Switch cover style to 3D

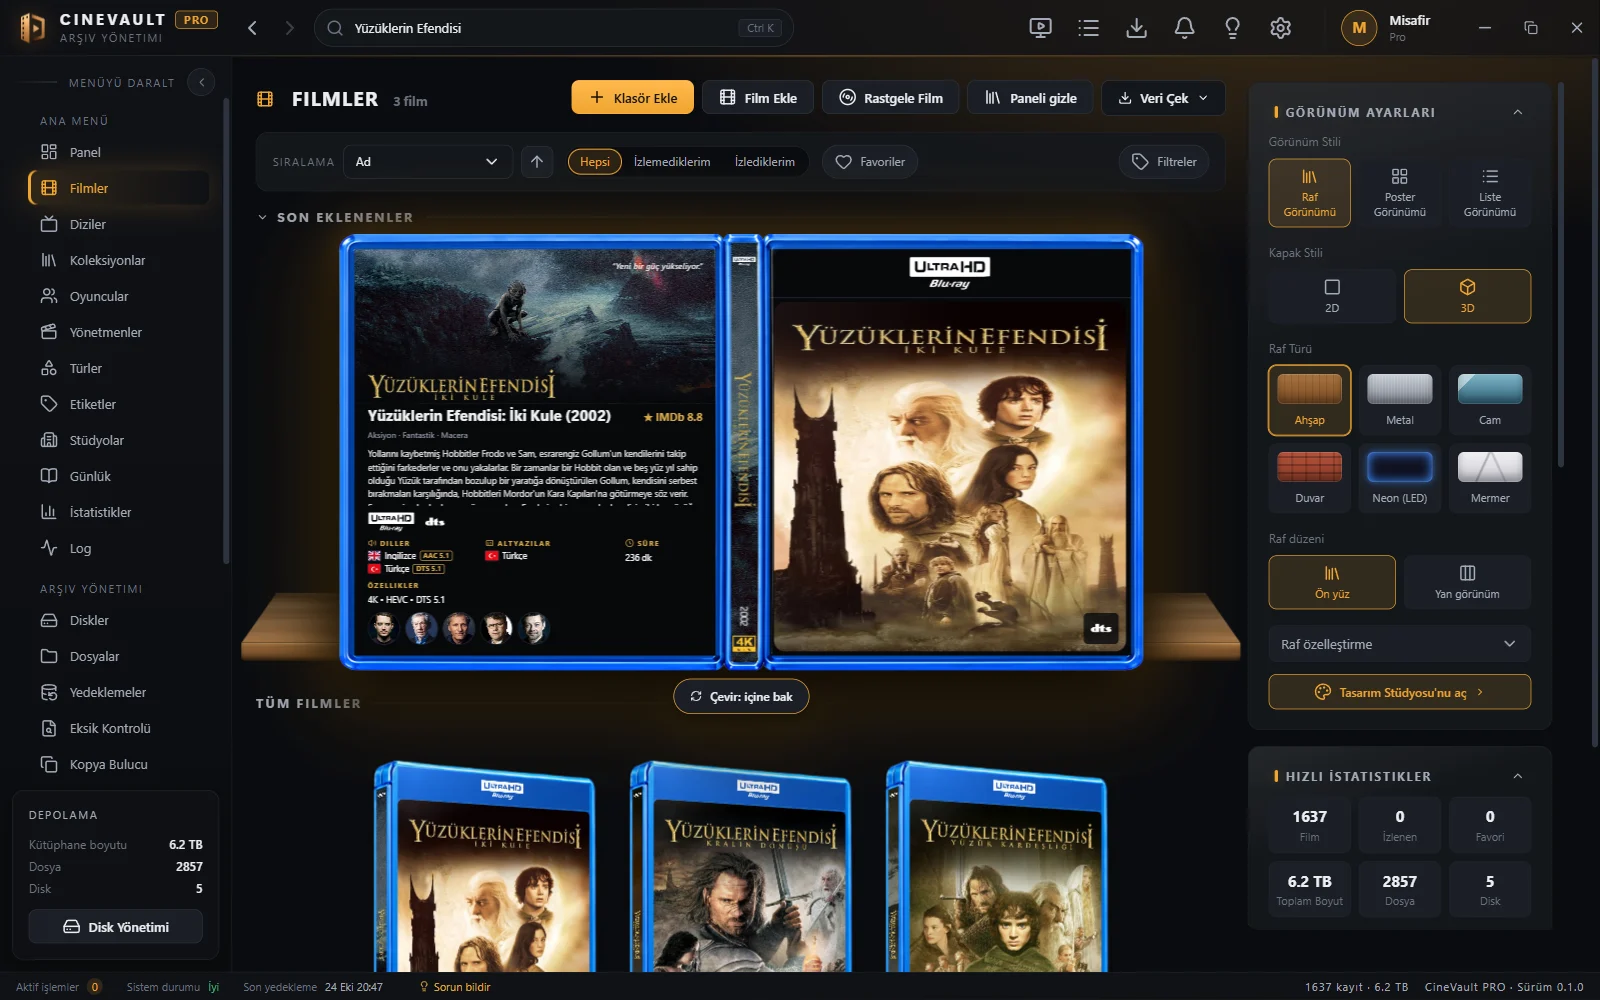point(1467,296)
